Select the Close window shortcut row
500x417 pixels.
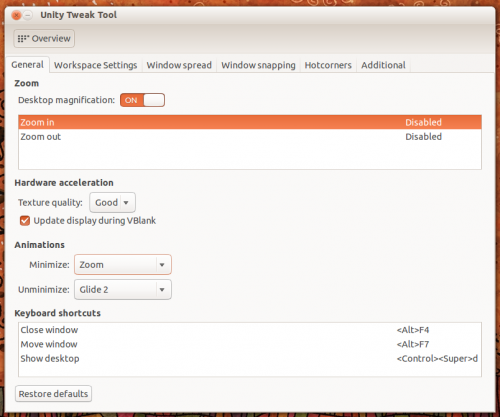[x=250, y=330]
